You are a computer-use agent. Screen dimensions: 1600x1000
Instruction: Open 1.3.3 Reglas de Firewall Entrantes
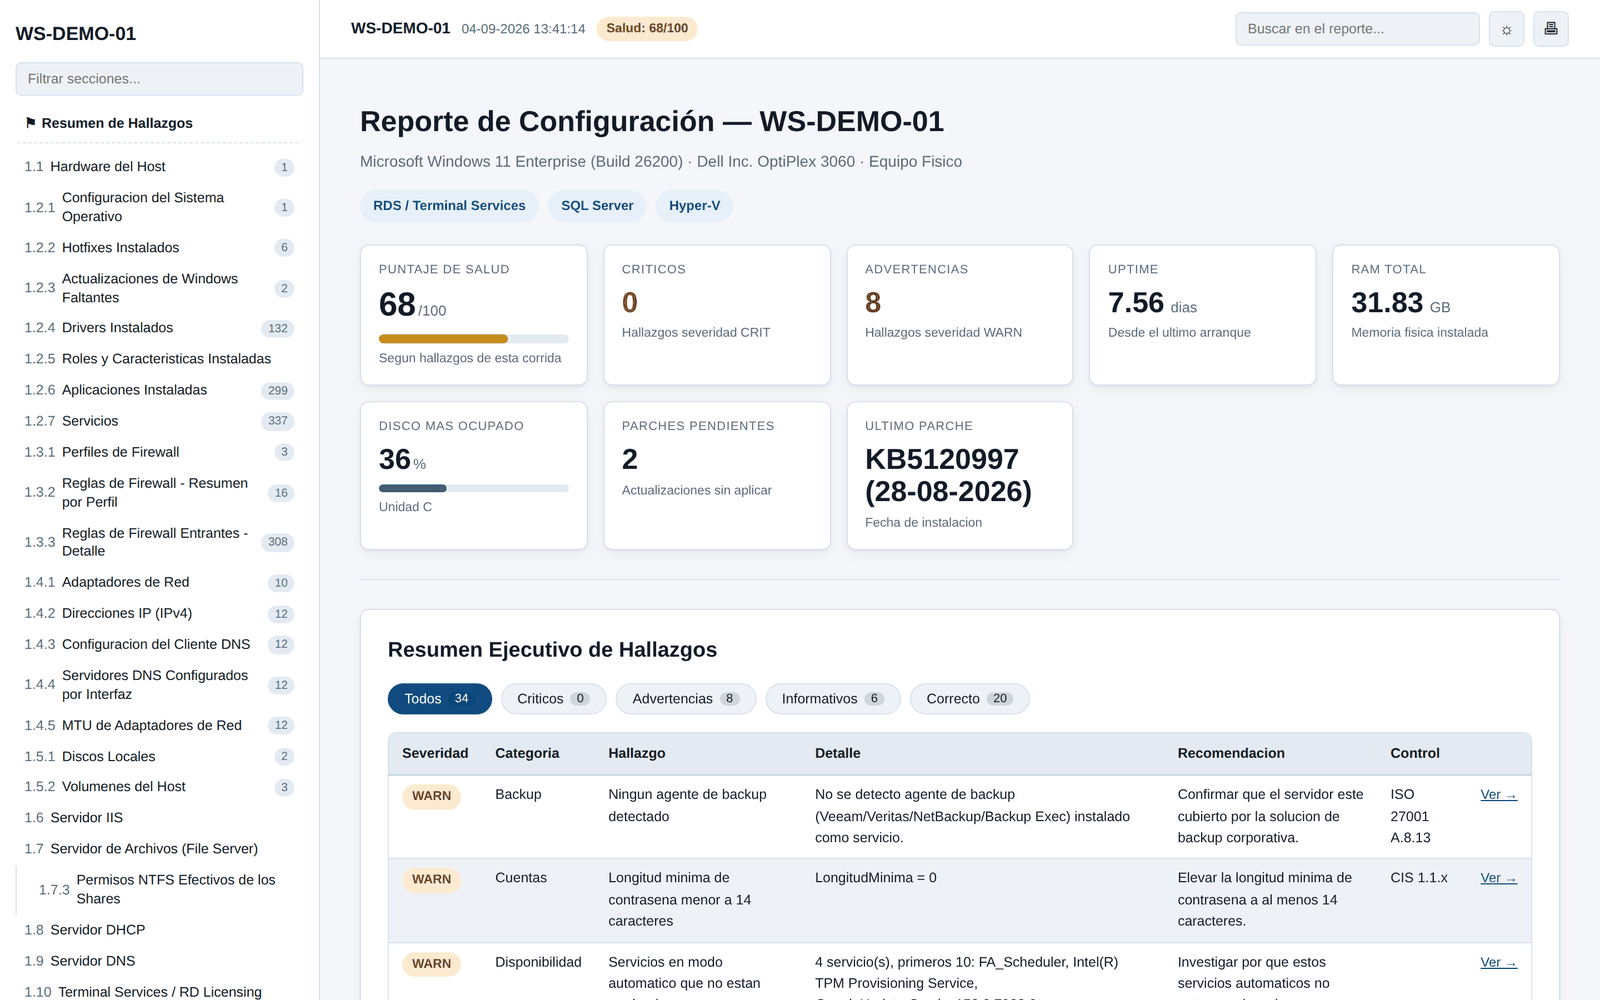pyautogui.click(x=159, y=542)
